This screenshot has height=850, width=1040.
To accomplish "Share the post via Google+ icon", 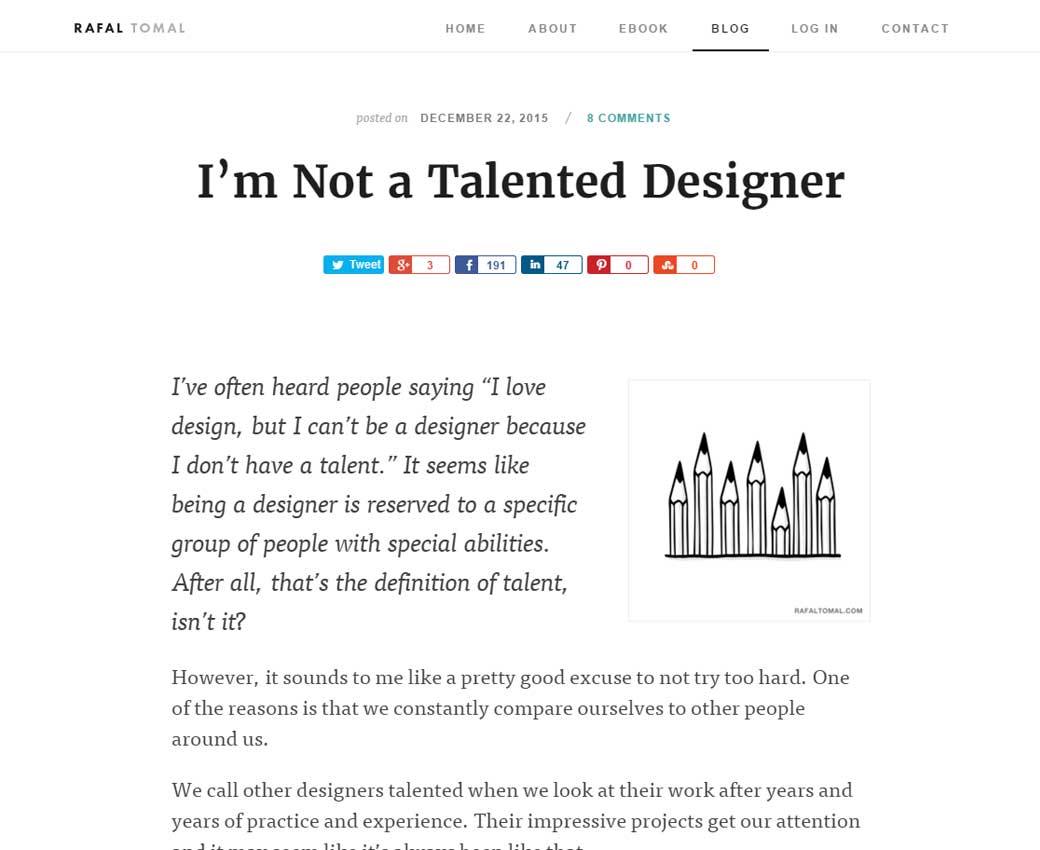I will [401, 265].
